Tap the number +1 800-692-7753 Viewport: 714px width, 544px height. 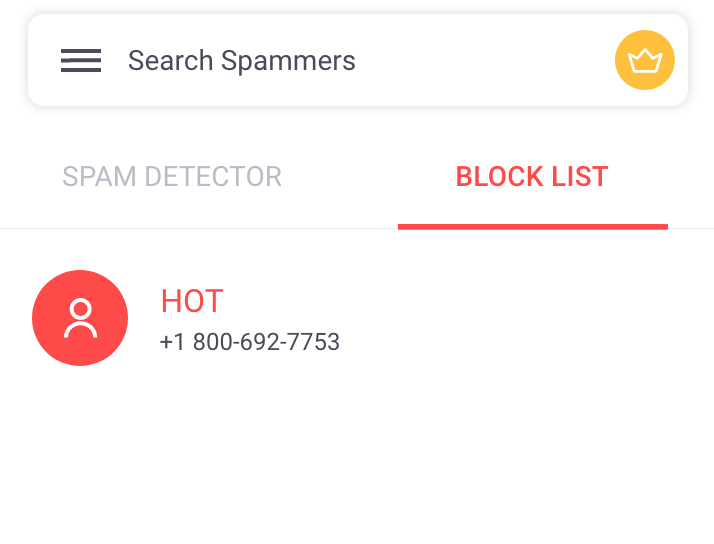point(250,341)
